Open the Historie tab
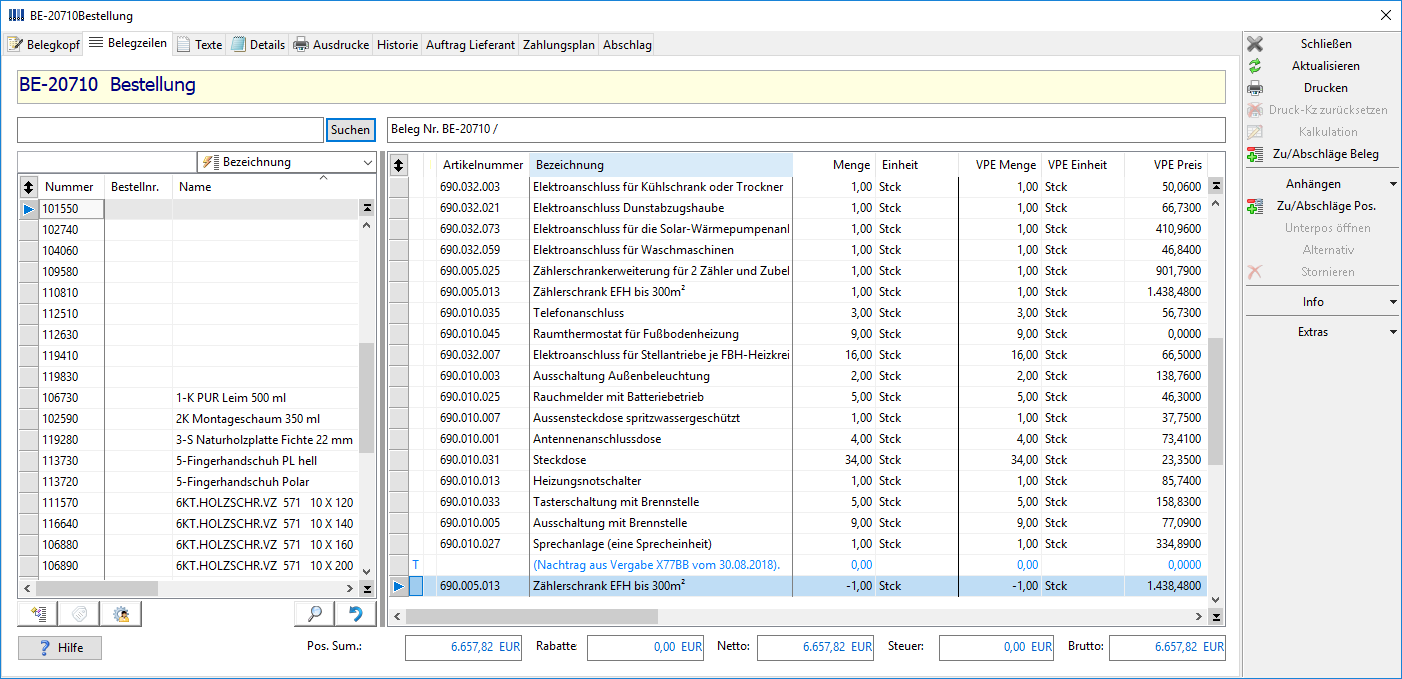Image resolution: width=1402 pixels, height=679 pixels. point(397,44)
